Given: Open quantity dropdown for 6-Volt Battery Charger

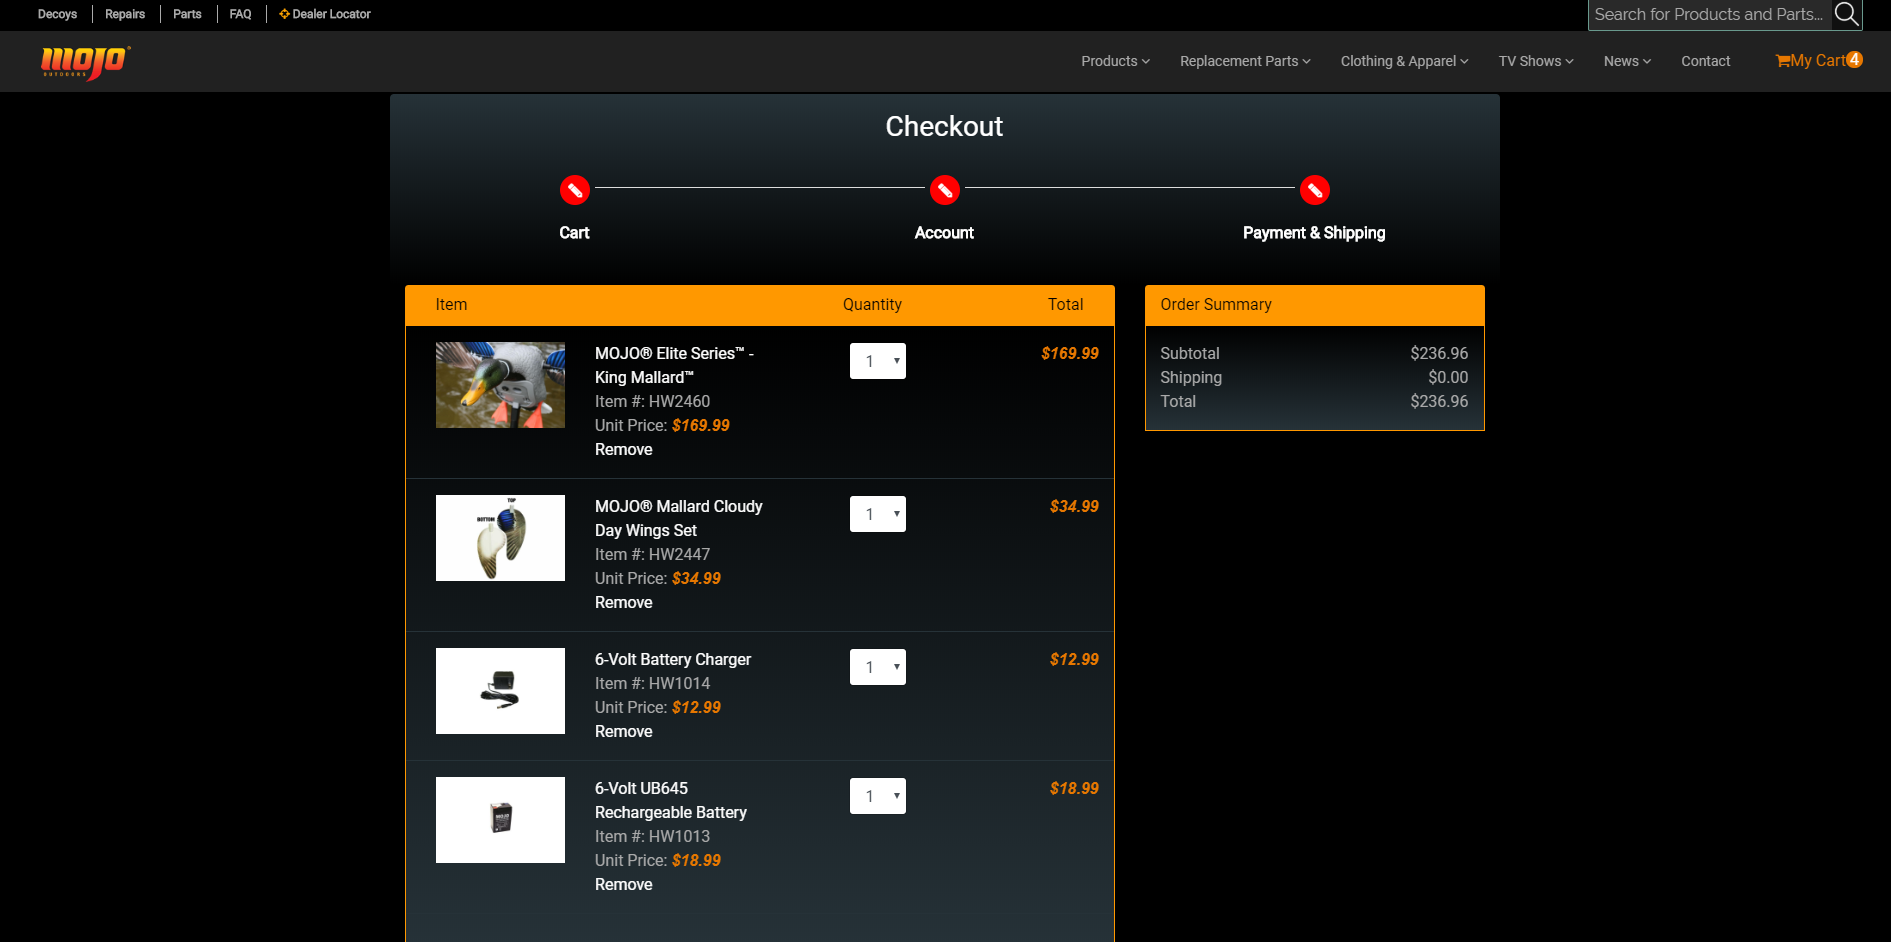Looking at the screenshot, I should coord(878,667).
